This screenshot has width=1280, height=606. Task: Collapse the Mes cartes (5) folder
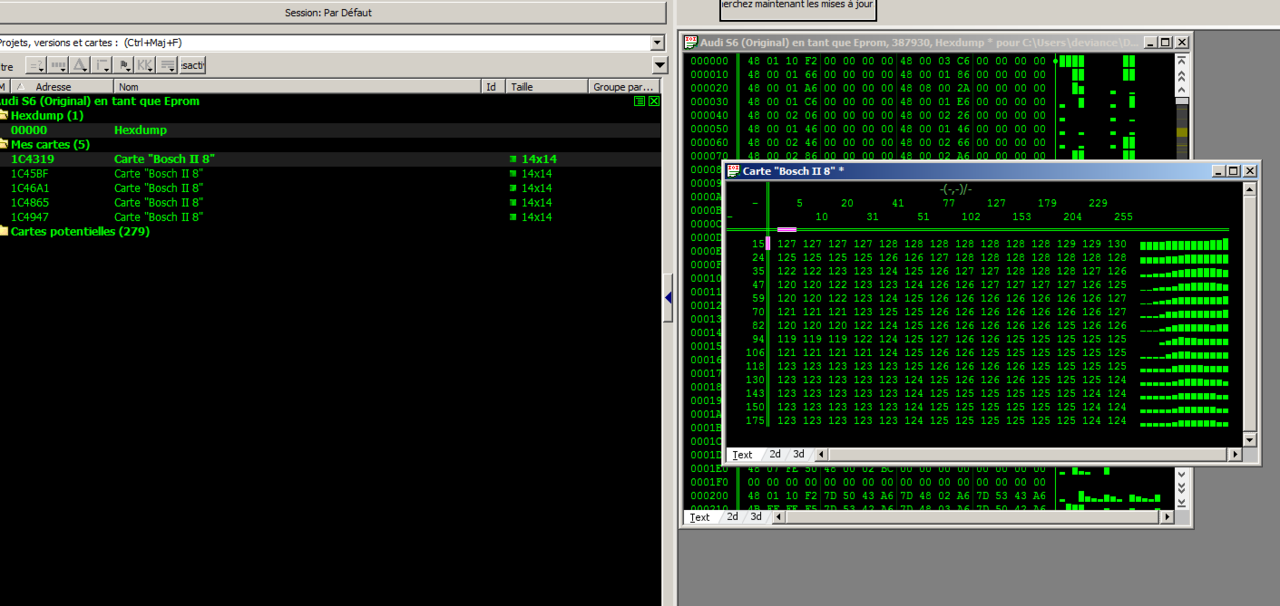[x=4, y=144]
